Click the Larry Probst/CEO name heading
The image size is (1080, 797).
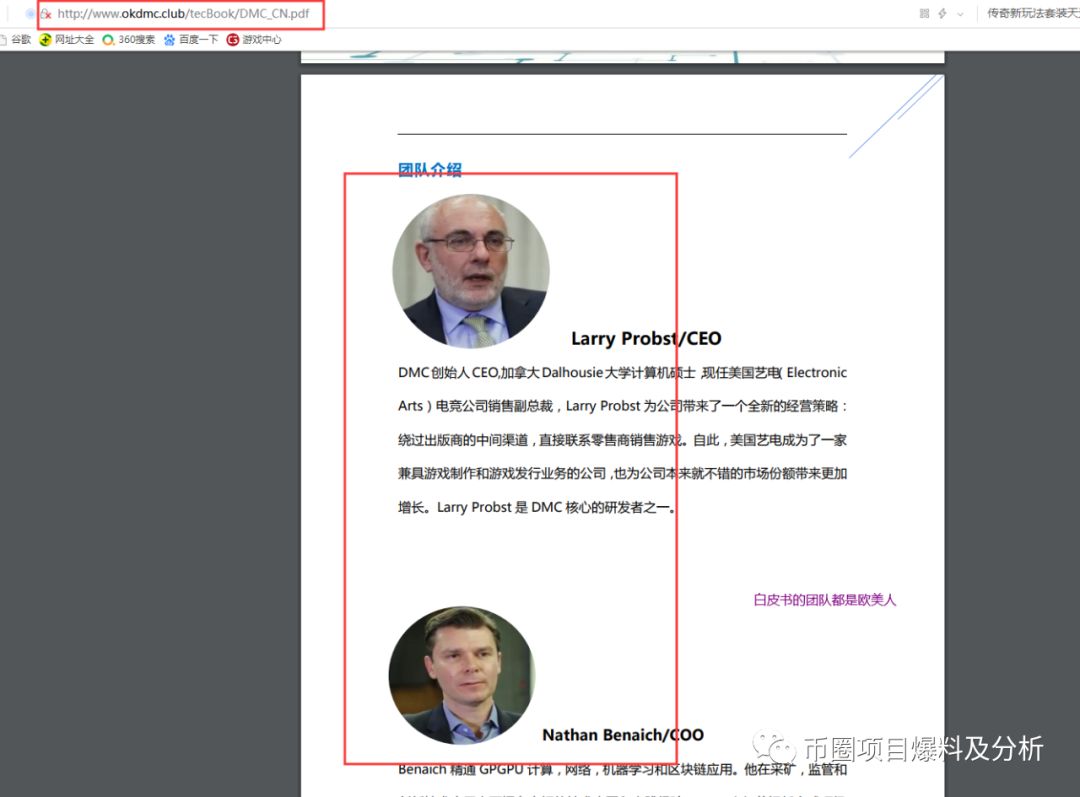(x=646, y=338)
